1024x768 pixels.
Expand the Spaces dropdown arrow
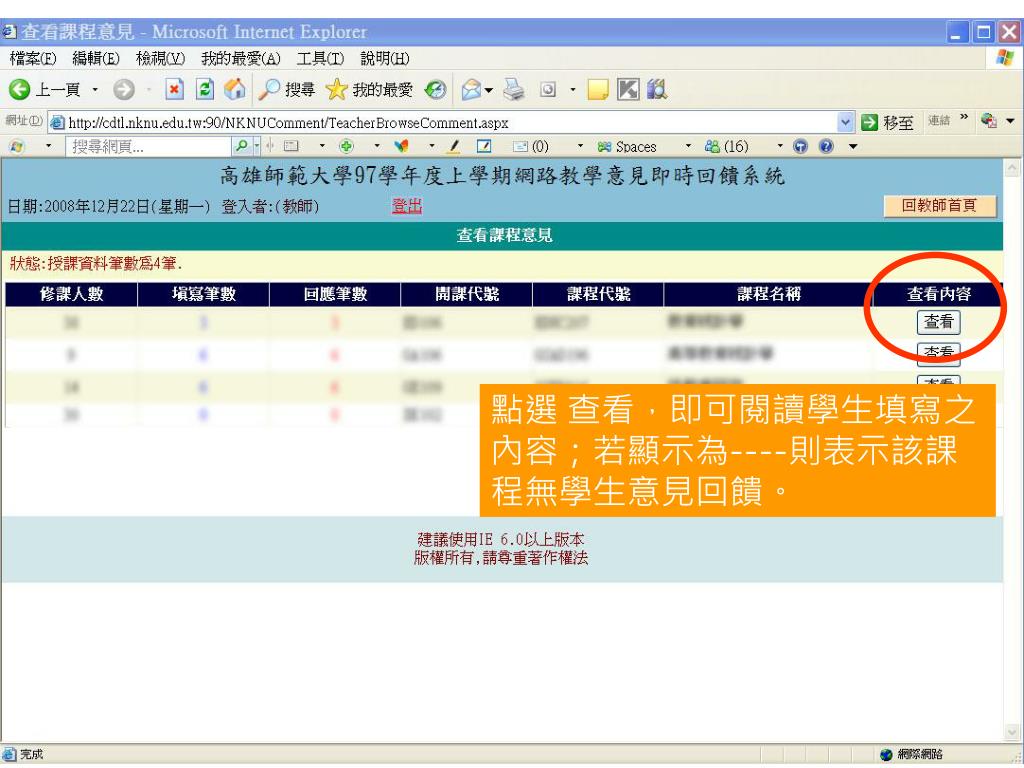click(688, 146)
